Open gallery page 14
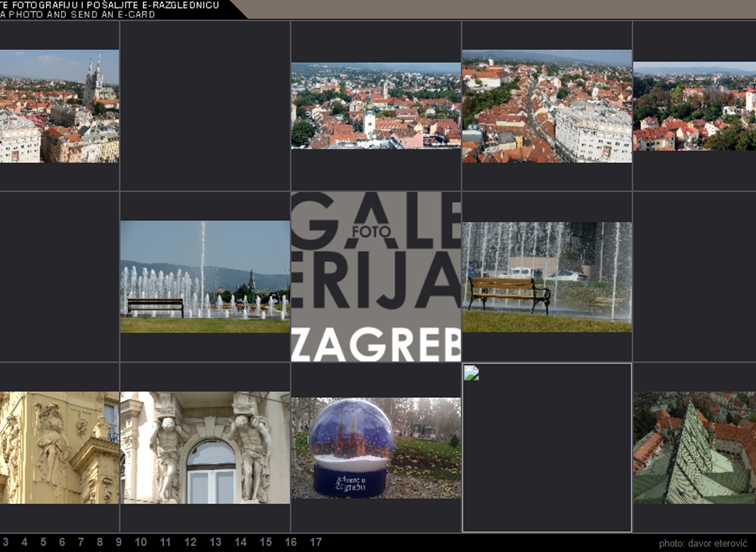The height and width of the screenshot is (552, 756). 240,542
